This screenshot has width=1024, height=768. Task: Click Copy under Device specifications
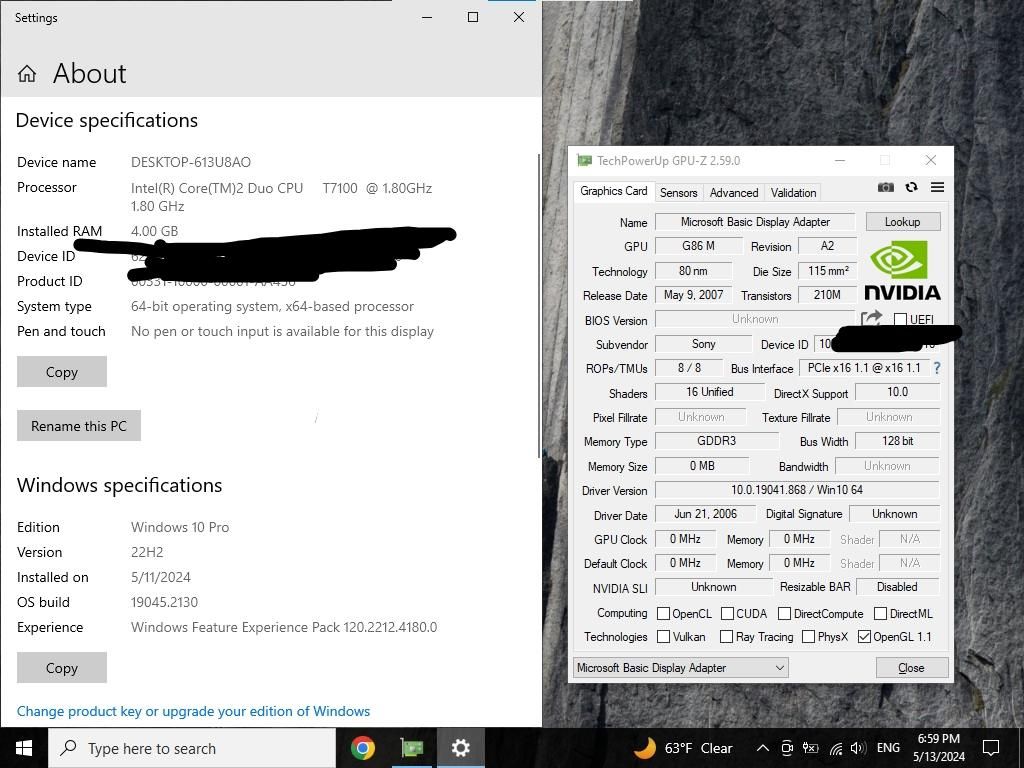tap(62, 372)
